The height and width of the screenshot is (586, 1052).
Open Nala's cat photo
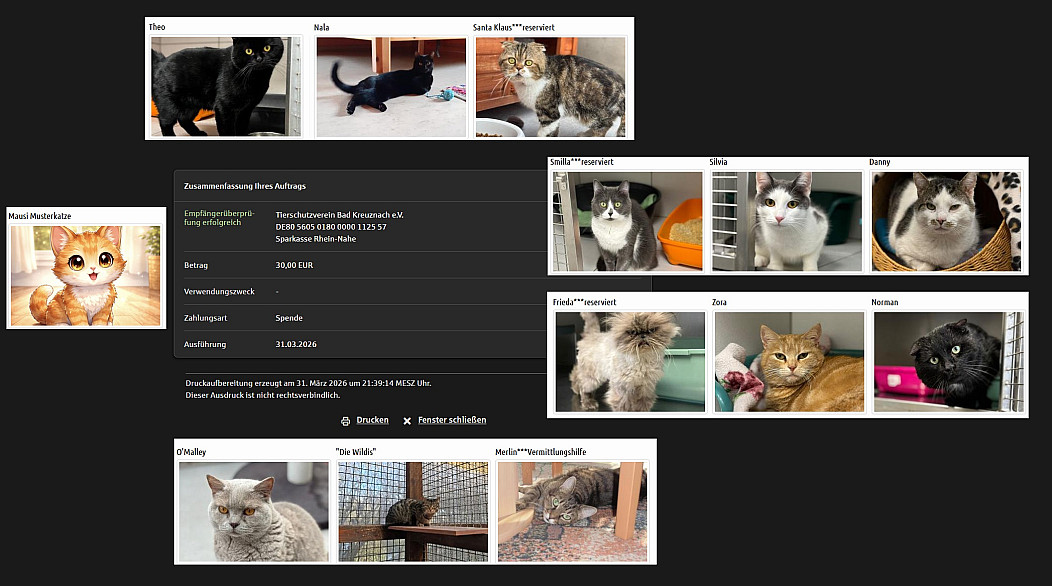391,87
